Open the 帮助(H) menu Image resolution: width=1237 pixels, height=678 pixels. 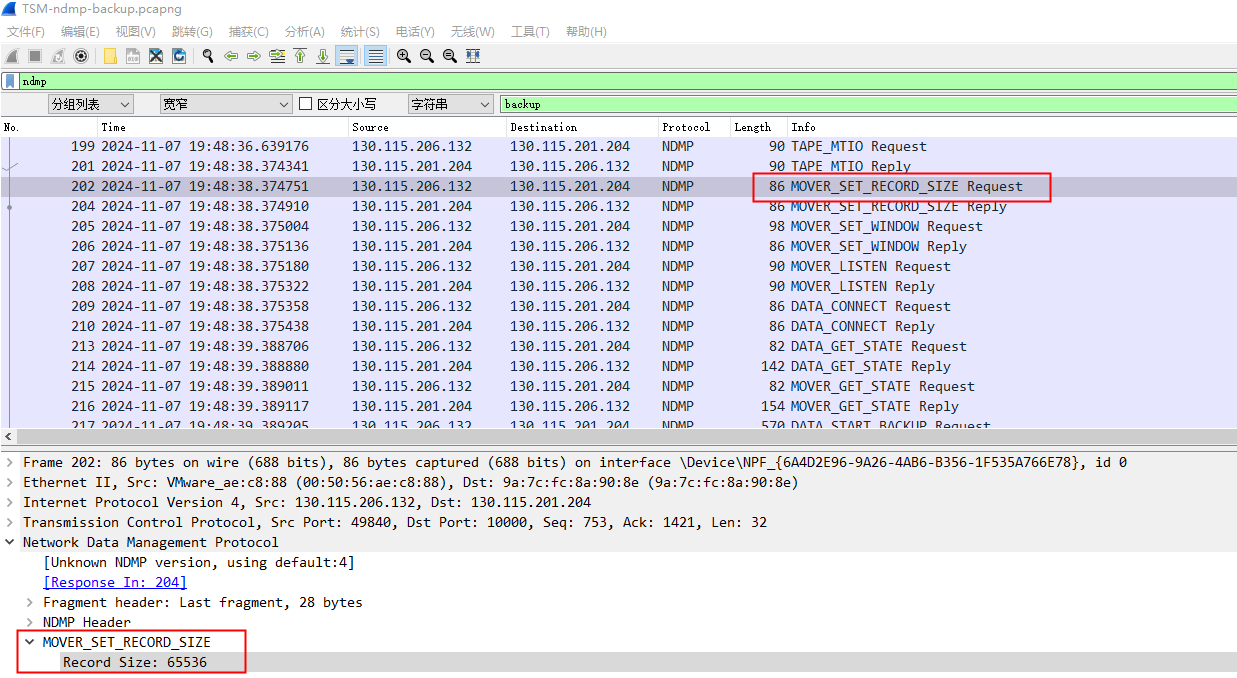click(586, 32)
